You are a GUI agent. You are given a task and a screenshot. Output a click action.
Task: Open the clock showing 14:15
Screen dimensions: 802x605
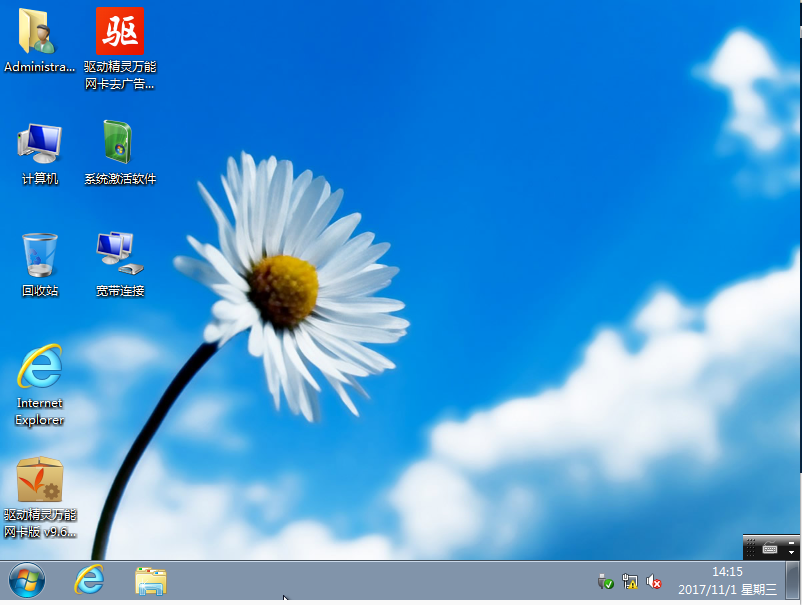(727, 572)
